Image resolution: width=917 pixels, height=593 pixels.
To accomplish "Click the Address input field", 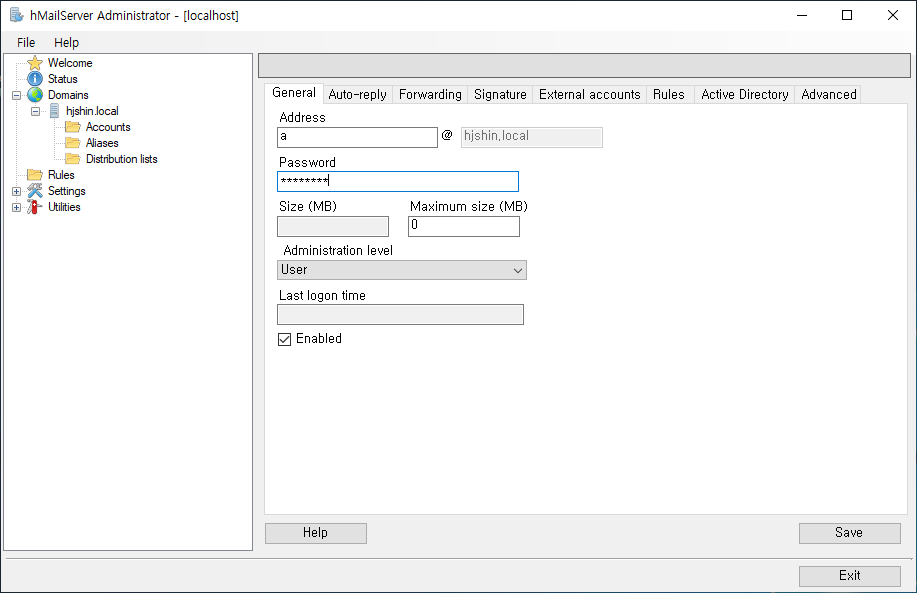I will [357, 137].
